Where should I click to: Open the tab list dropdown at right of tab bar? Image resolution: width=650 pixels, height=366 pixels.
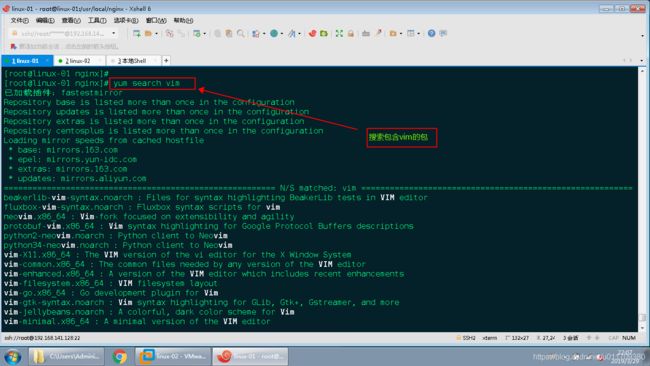coord(642,61)
